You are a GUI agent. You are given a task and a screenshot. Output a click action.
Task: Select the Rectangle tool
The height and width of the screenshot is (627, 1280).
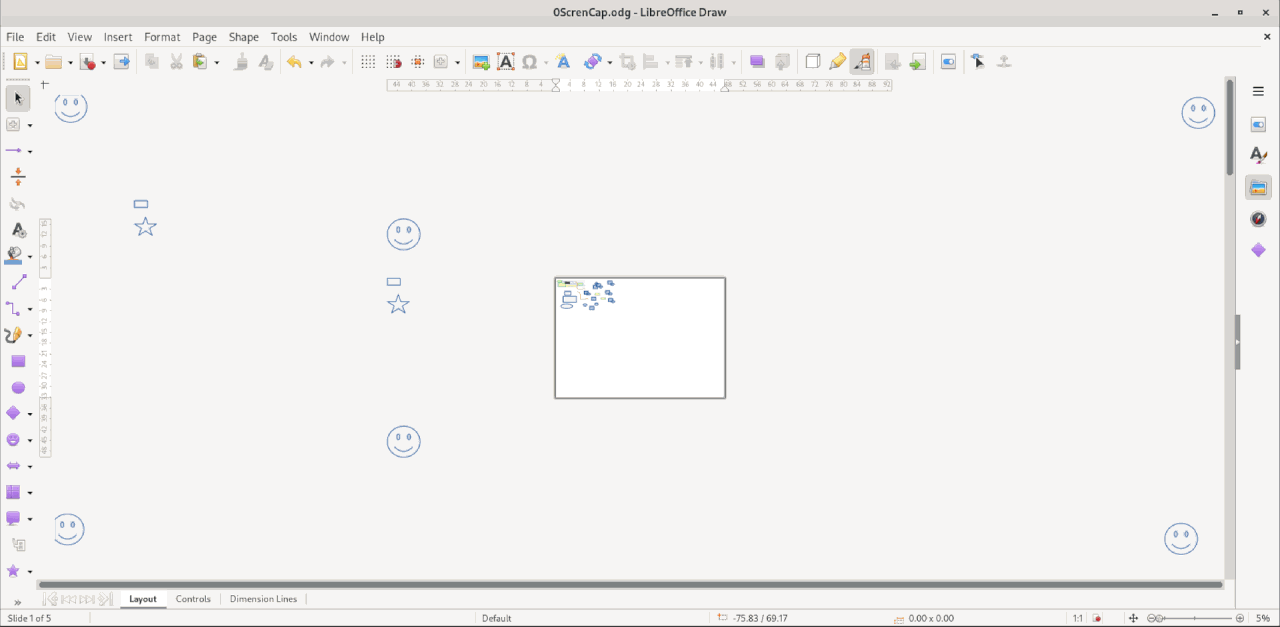[x=17, y=361]
